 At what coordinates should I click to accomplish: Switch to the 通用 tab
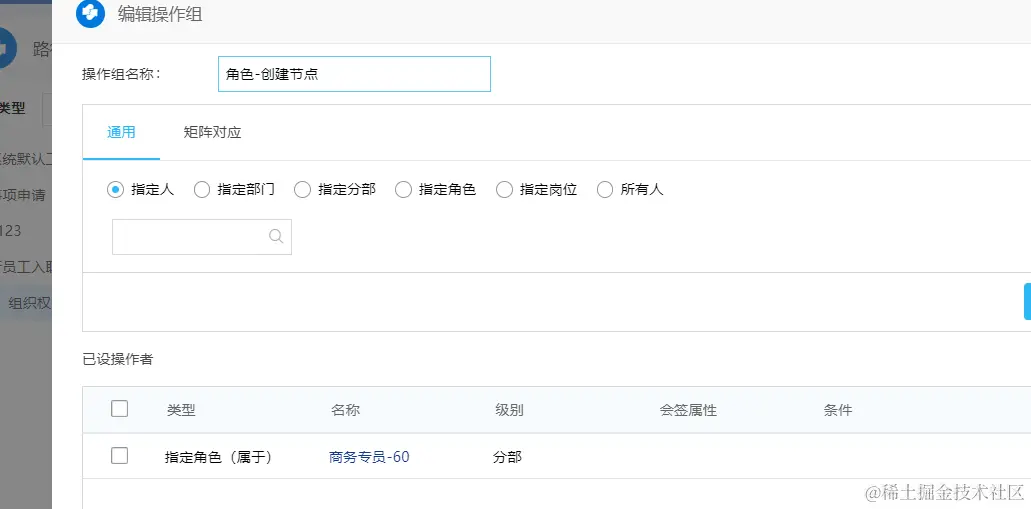tap(121, 132)
